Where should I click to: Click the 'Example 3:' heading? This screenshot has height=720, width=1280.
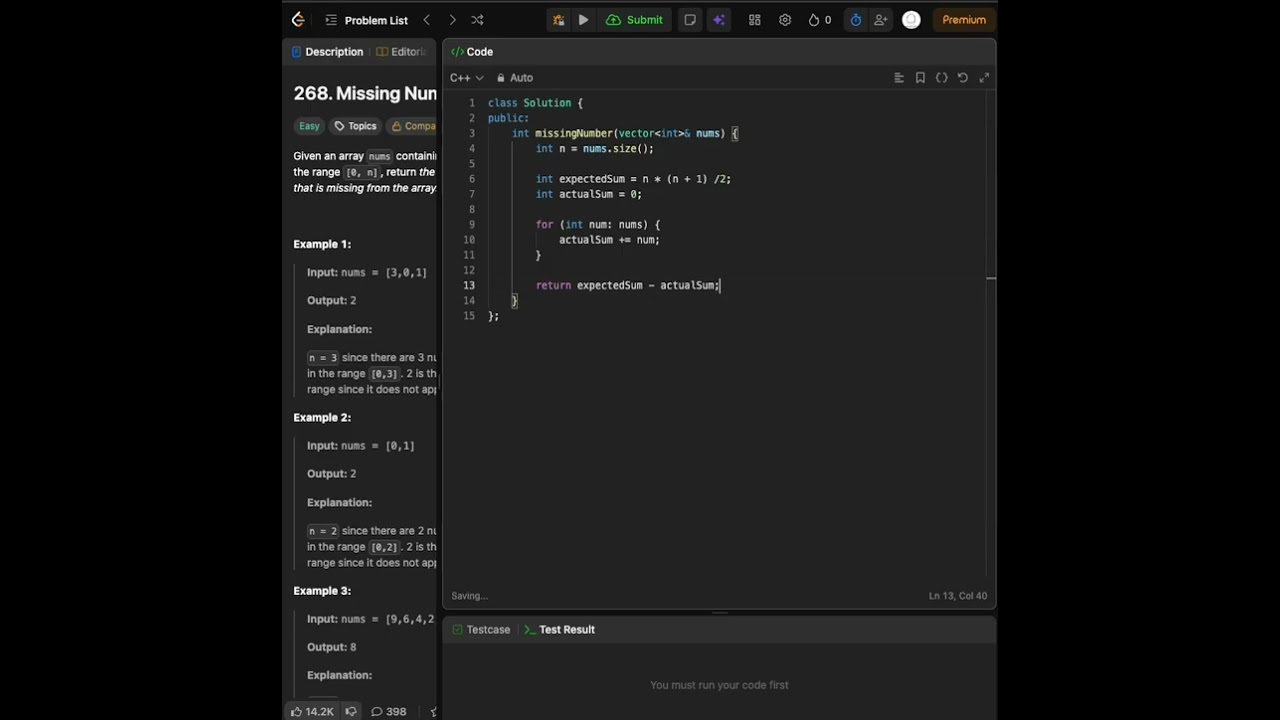322,591
